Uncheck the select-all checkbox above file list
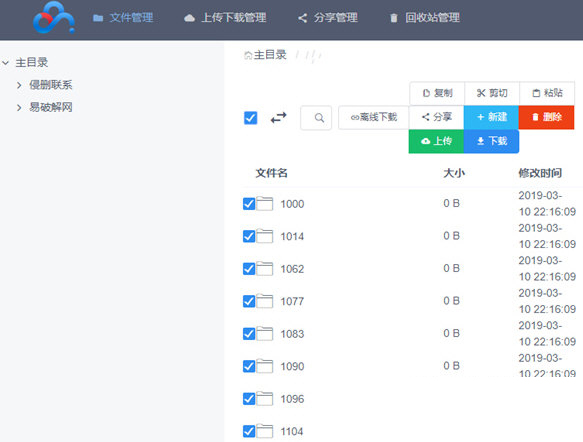This screenshot has width=583, height=442. tap(251, 118)
